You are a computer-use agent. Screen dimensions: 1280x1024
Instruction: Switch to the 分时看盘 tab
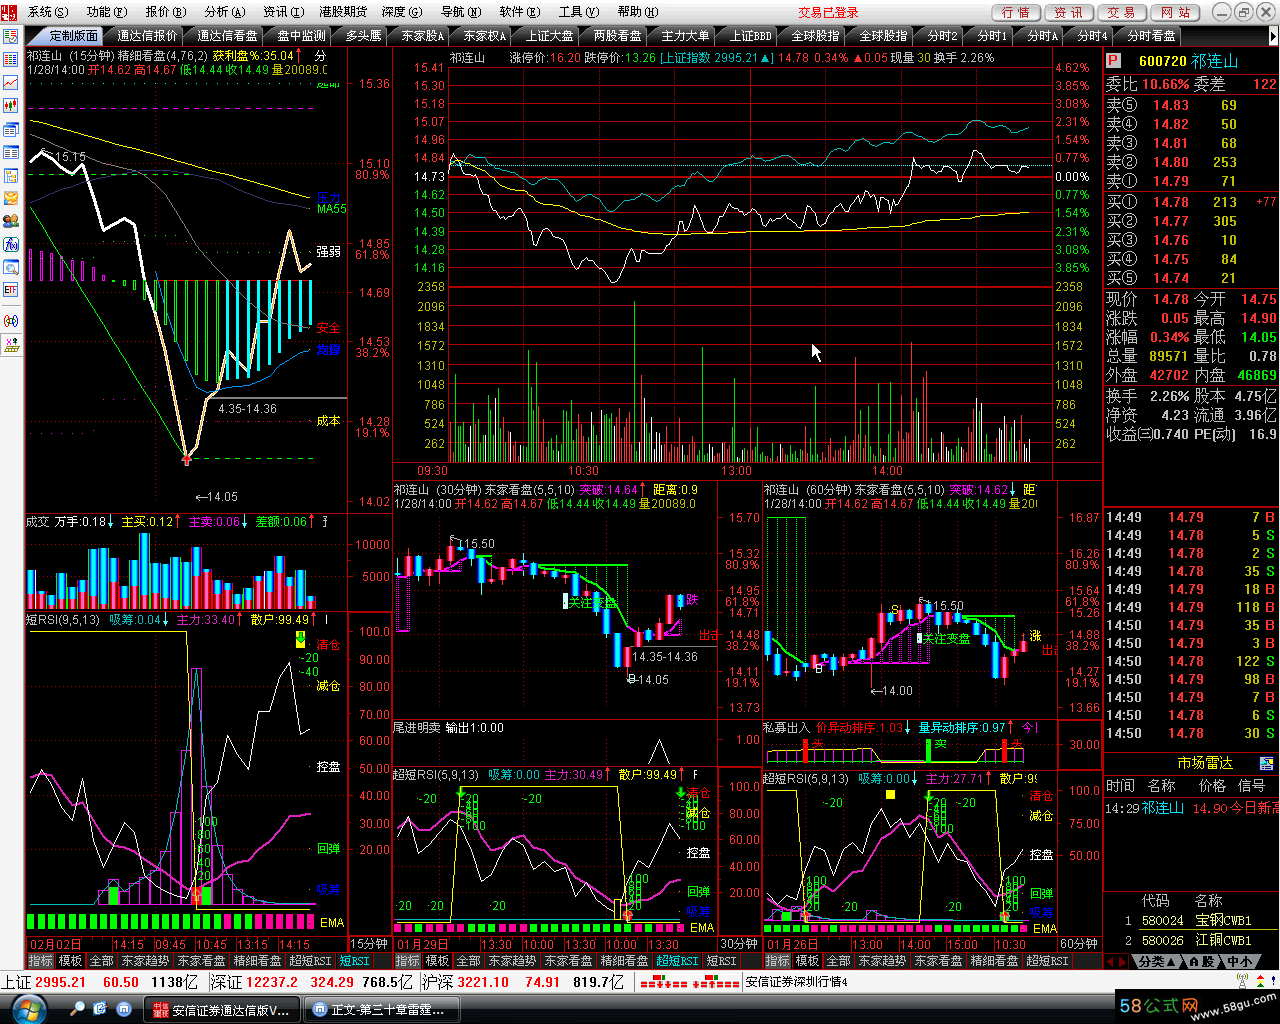click(1151, 36)
